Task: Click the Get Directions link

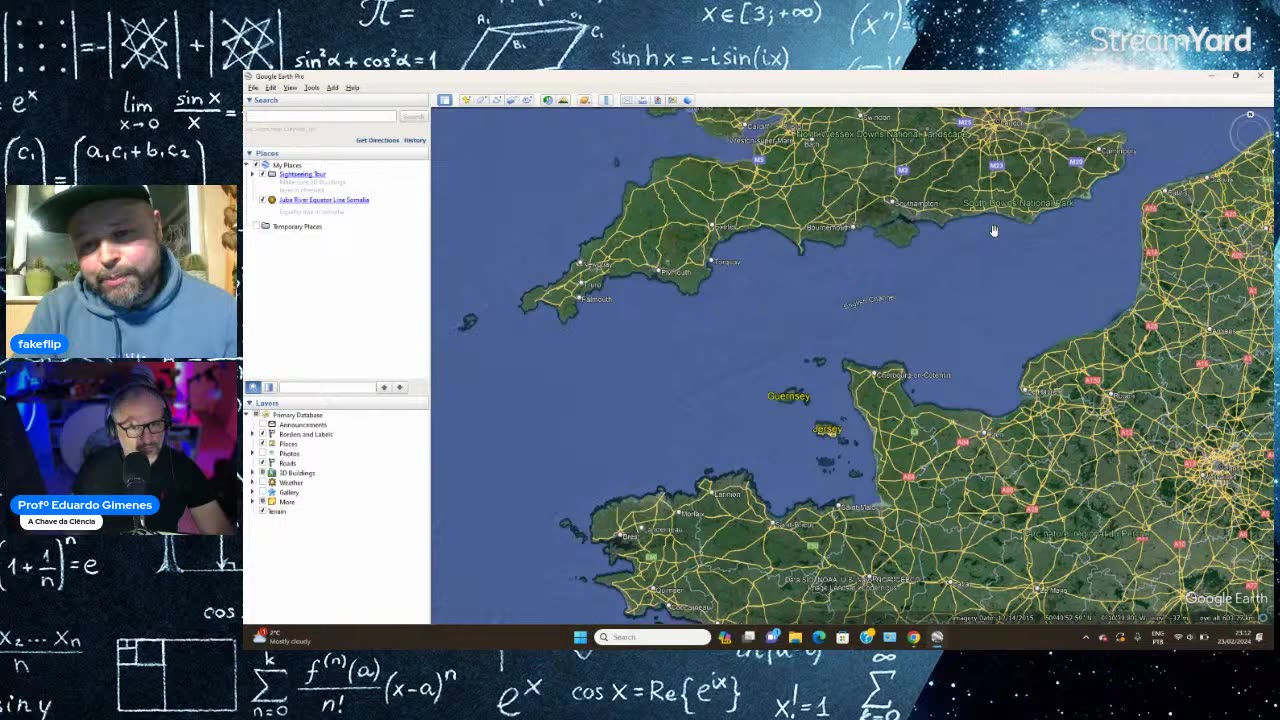Action: point(377,140)
